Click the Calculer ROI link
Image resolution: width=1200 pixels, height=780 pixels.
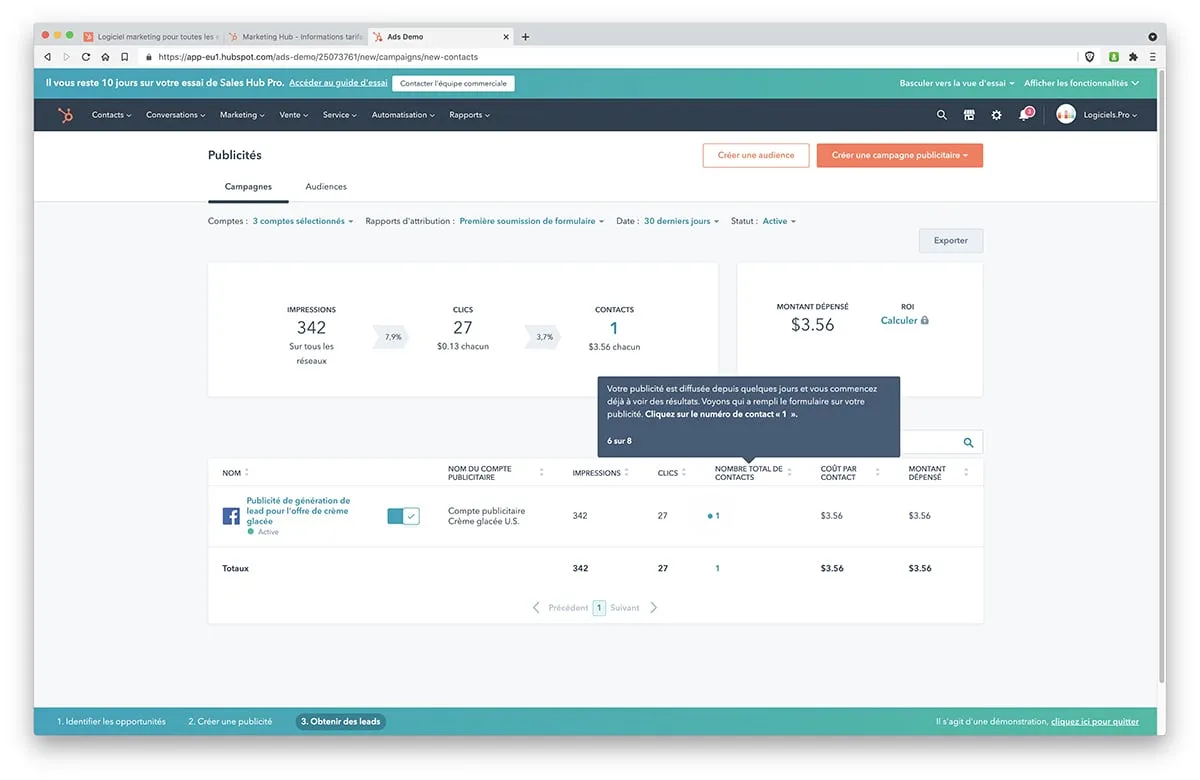pyautogui.click(x=899, y=321)
